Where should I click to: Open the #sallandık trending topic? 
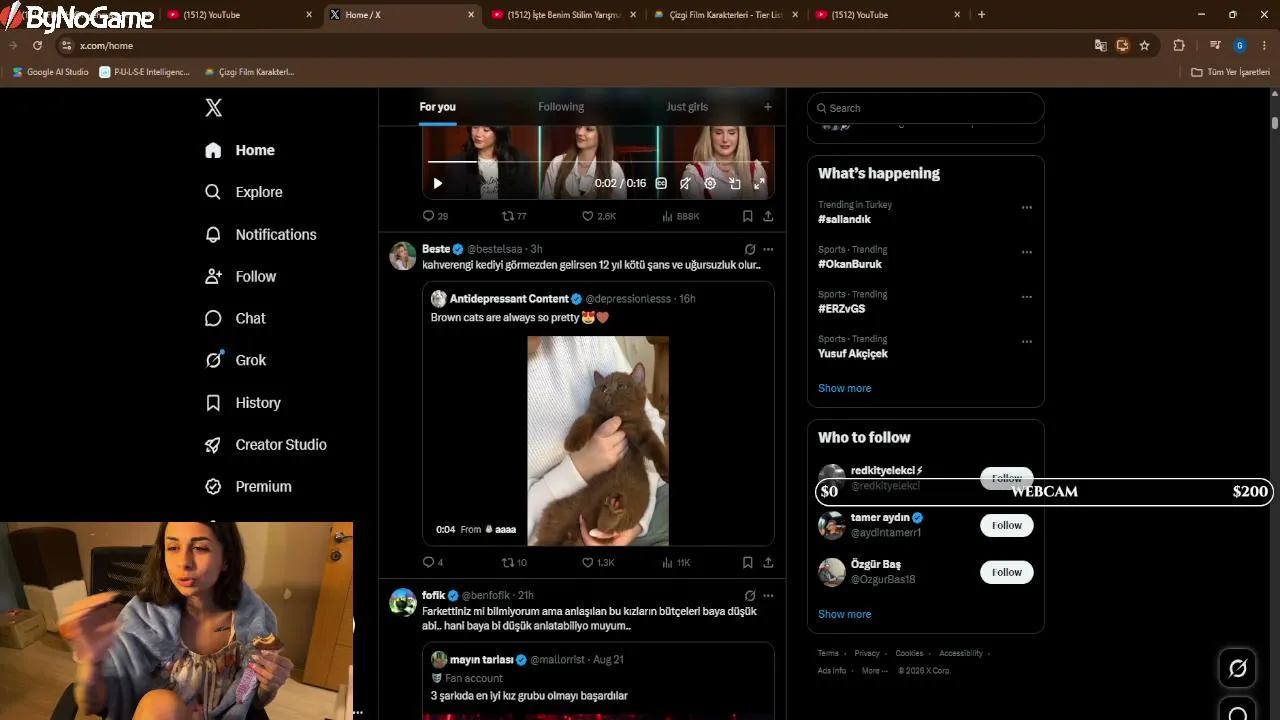845,219
